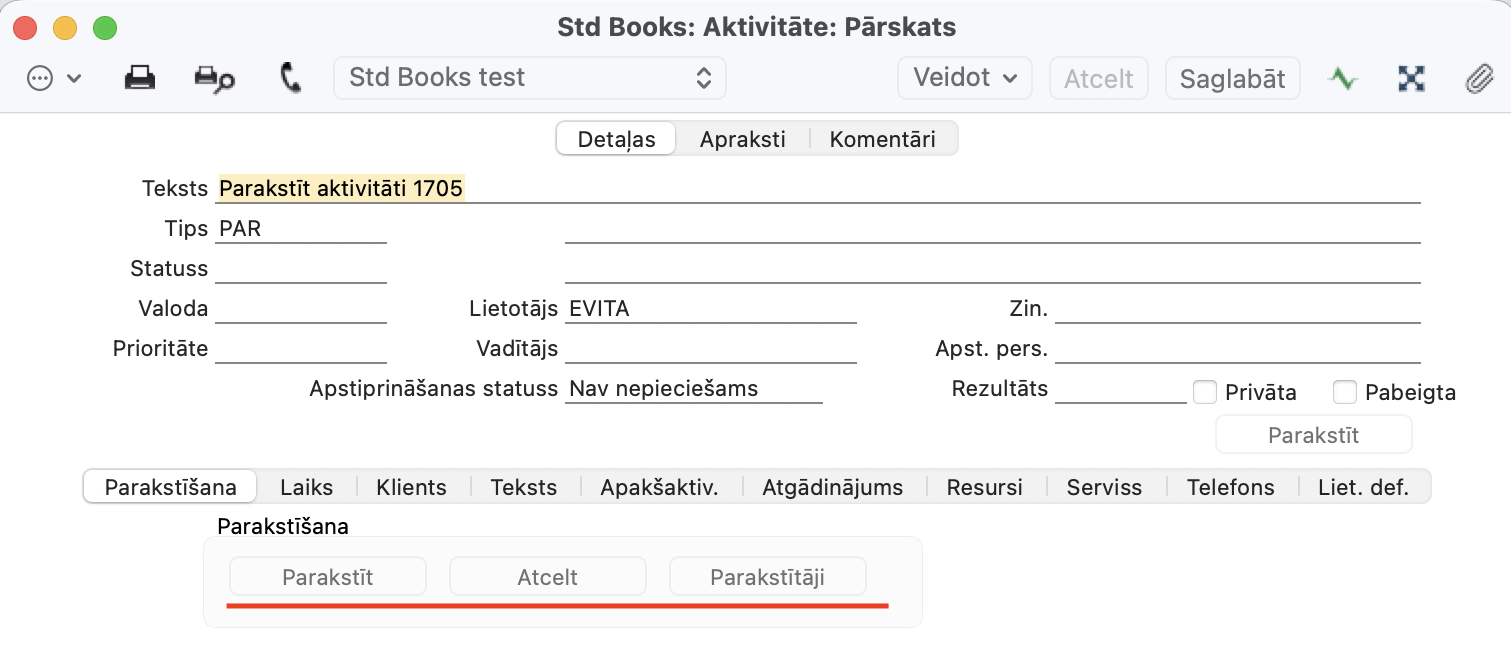Click the Parakstītāji button
Viewport: 1511px width, 647px height.
coord(767,577)
